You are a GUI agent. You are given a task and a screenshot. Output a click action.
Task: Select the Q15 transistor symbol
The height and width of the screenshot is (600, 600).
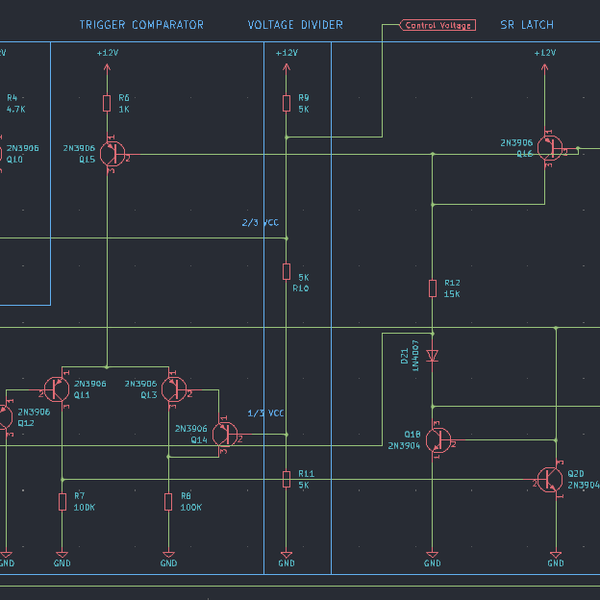[113, 154]
